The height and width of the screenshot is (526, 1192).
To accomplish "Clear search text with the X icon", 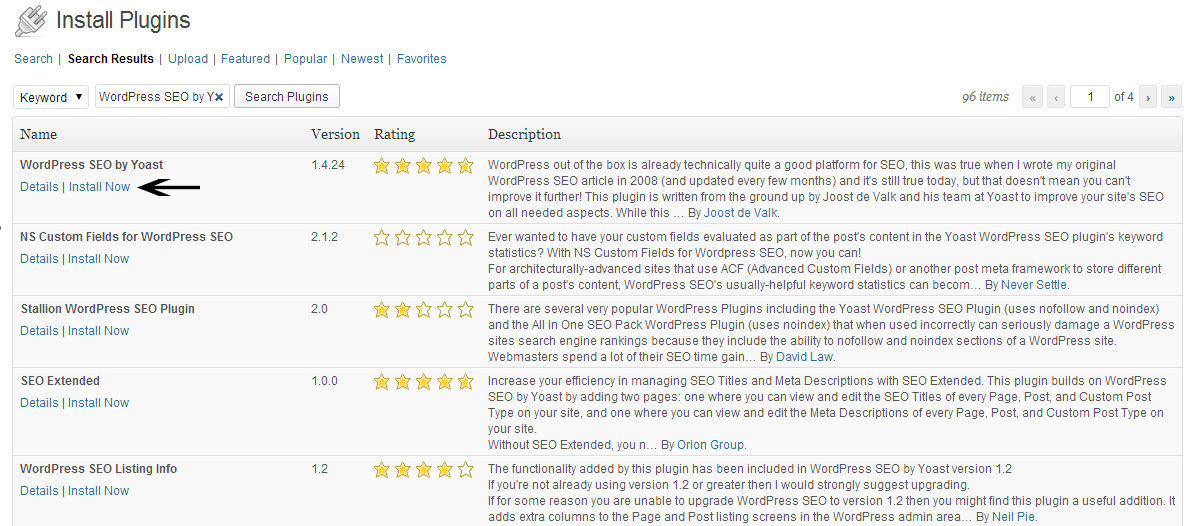I will click(219, 97).
